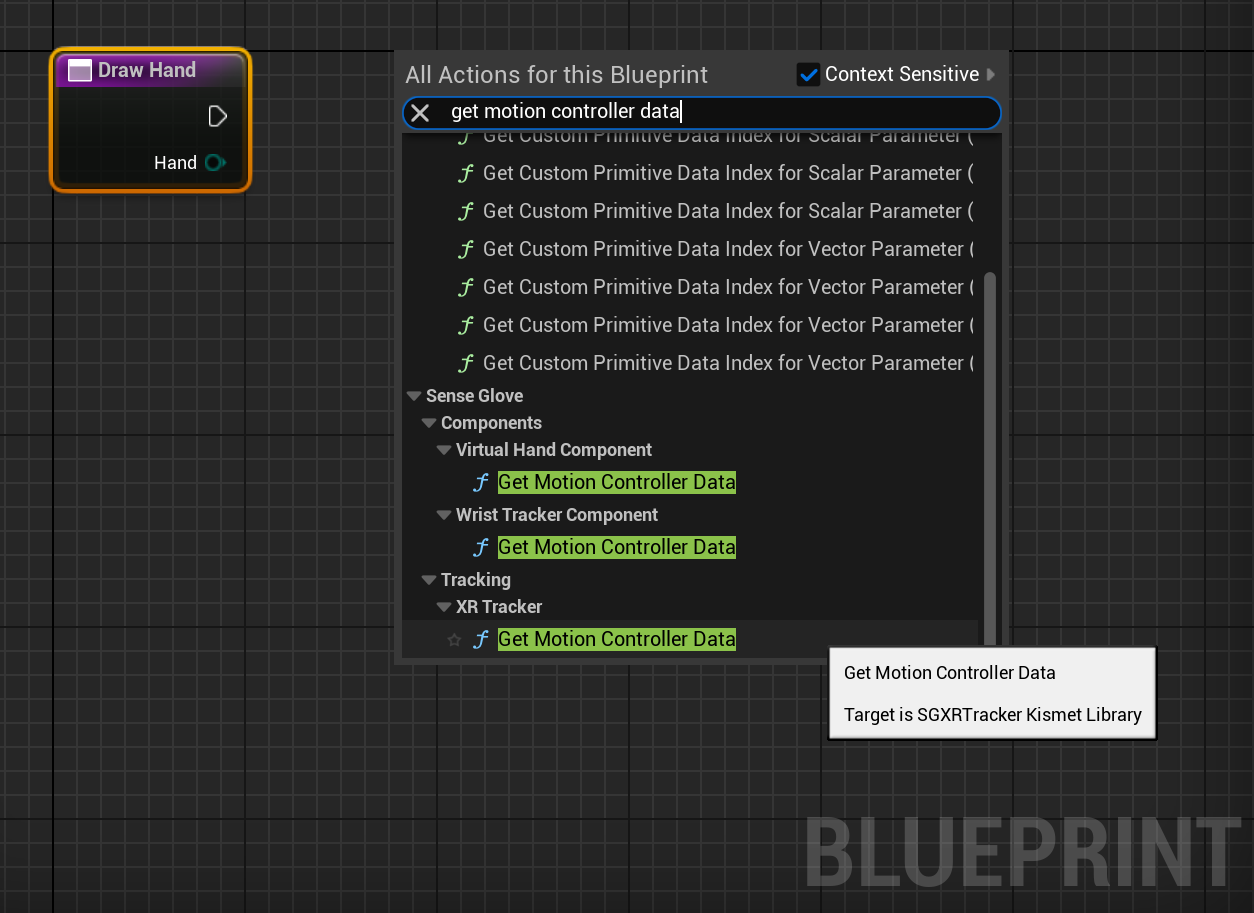Click the function icon under XR Tracker

click(x=481, y=639)
